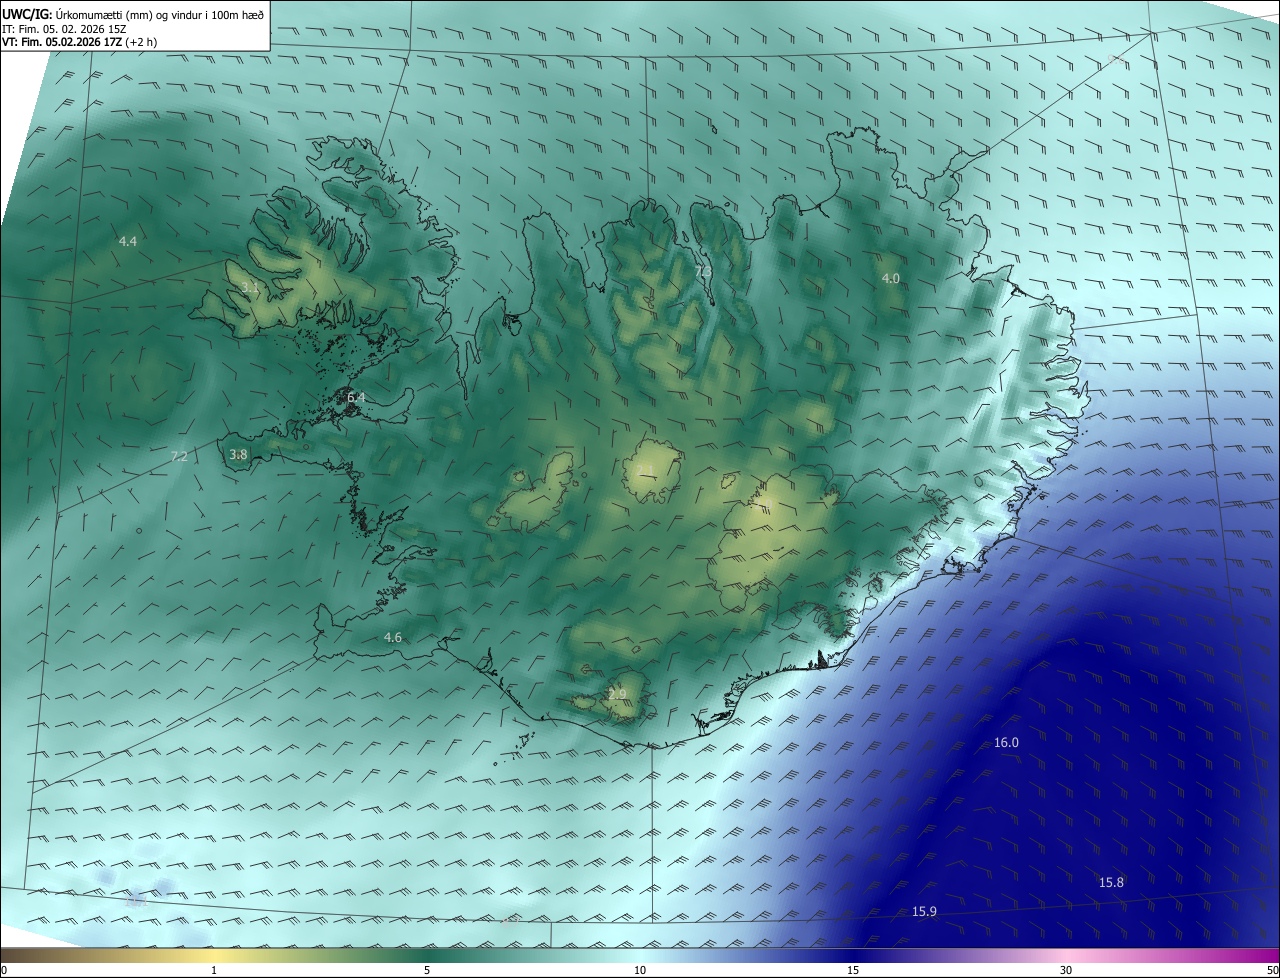Click the 3.1 label in the Westfjords
The image size is (1280, 978).
pyautogui.click(x=250, y=287)
